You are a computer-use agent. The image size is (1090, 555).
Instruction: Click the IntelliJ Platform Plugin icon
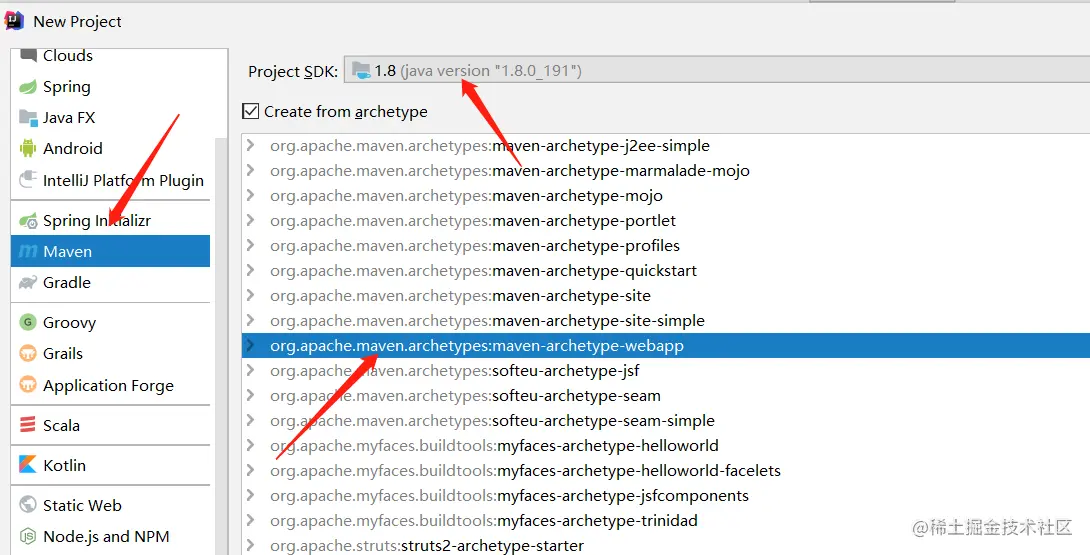28,179
